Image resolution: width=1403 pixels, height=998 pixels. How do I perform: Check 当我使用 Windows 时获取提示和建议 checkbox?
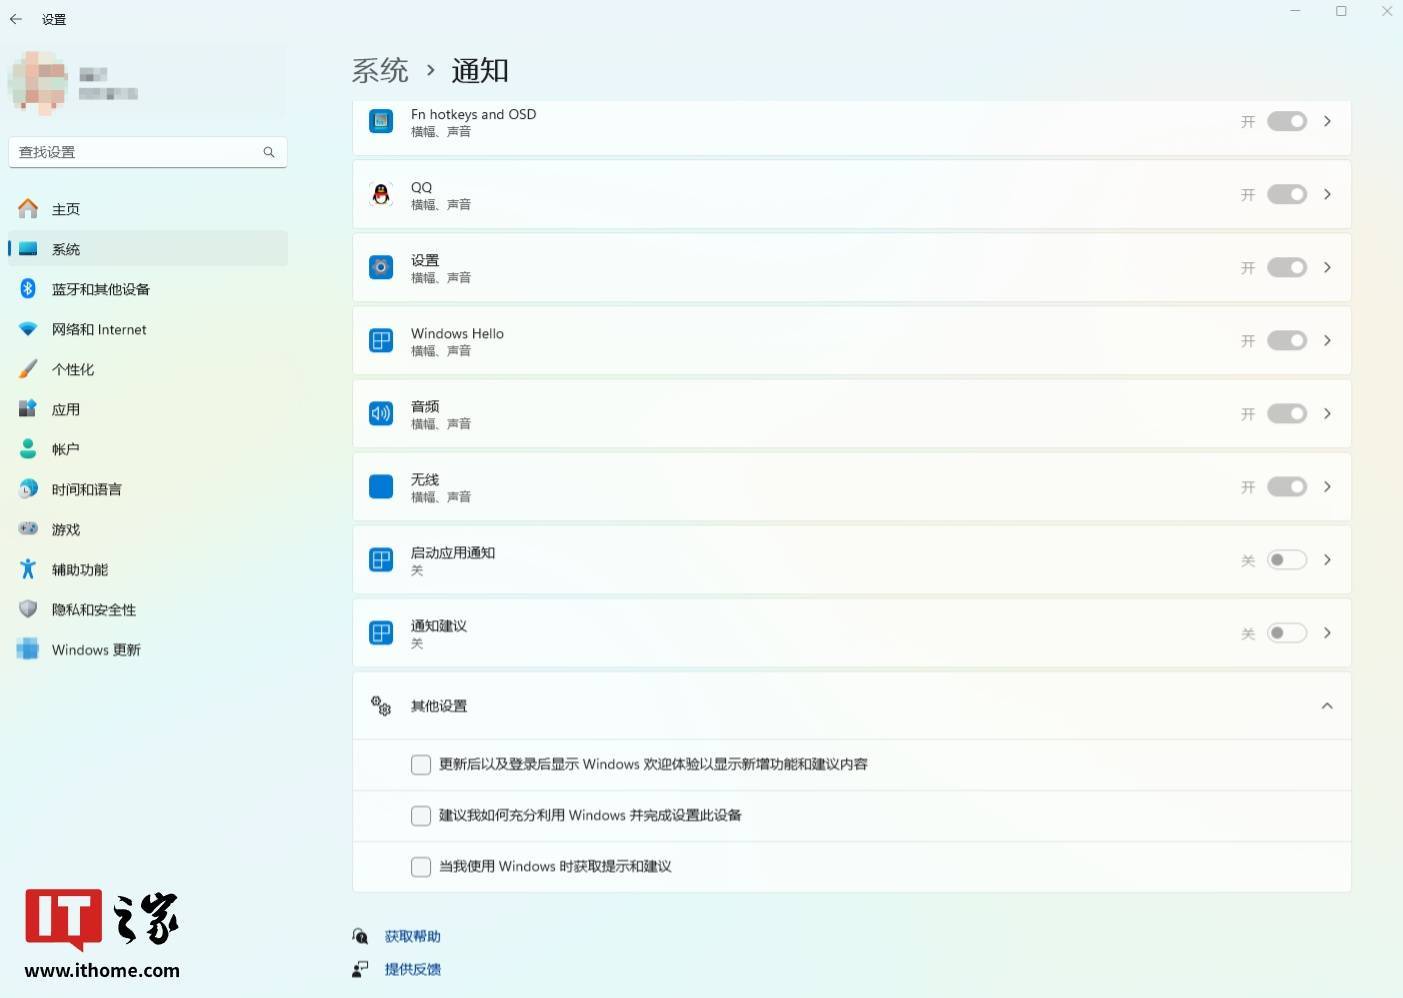[x=421, y=867]
